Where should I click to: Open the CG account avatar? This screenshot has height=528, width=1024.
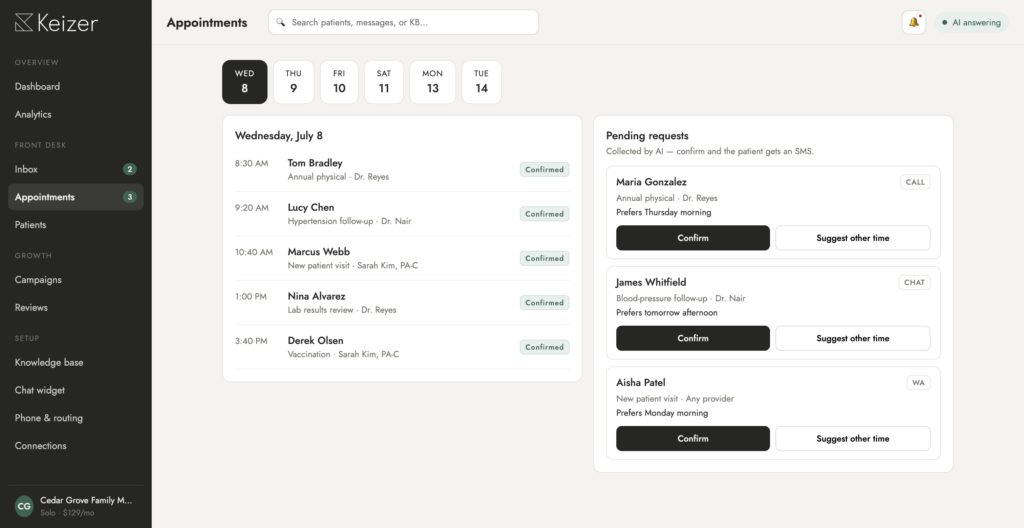tap(24, 506)
